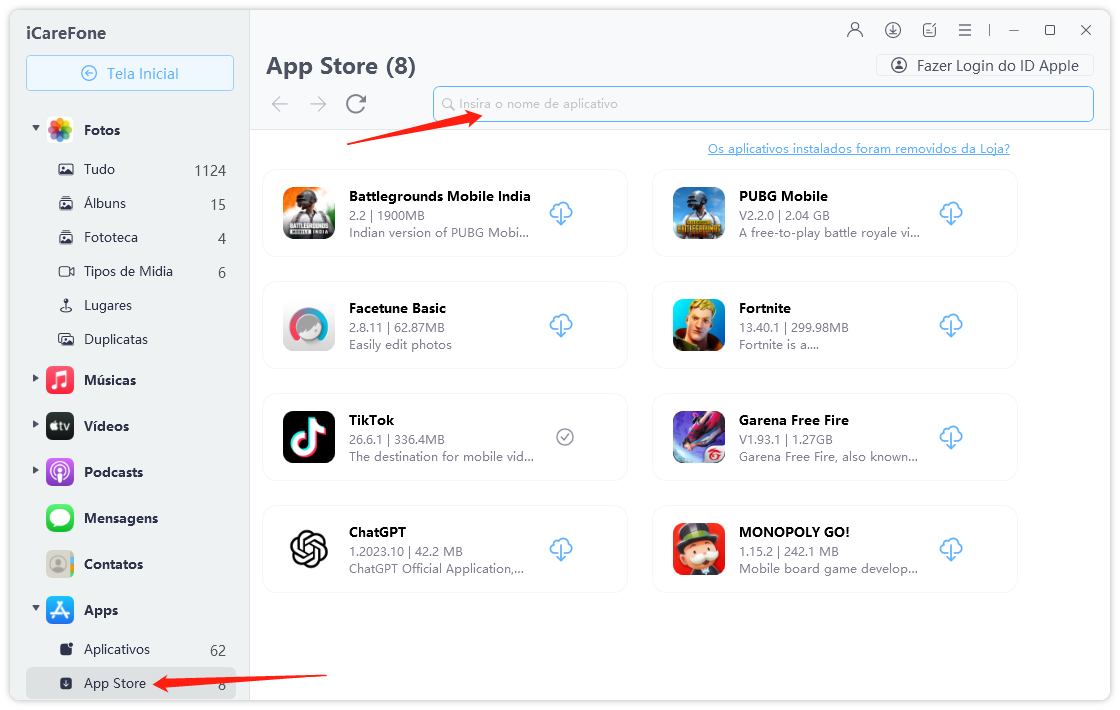The image size is (1120, 710).
Task: Expand the Músicas section arrow
Action: point(36,379)
